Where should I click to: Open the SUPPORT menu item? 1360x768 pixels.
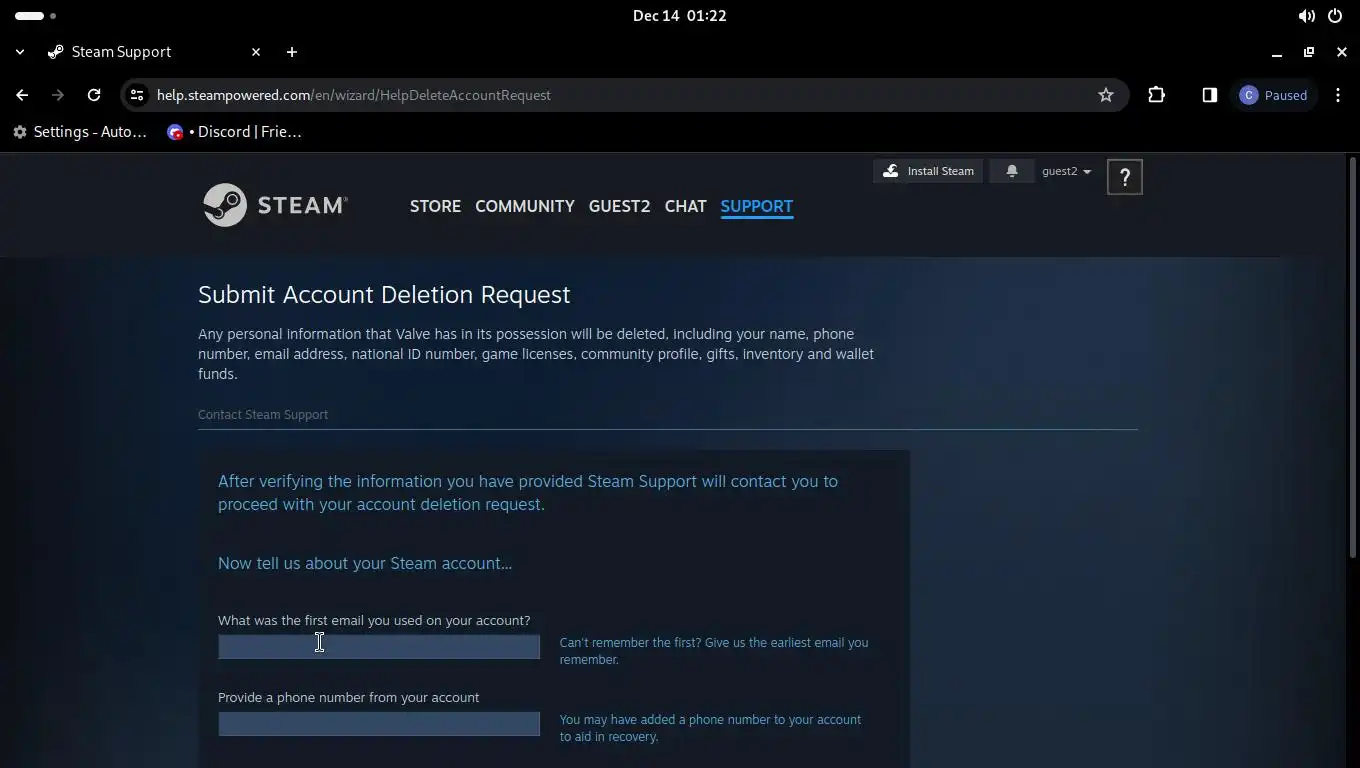[756, 206]
